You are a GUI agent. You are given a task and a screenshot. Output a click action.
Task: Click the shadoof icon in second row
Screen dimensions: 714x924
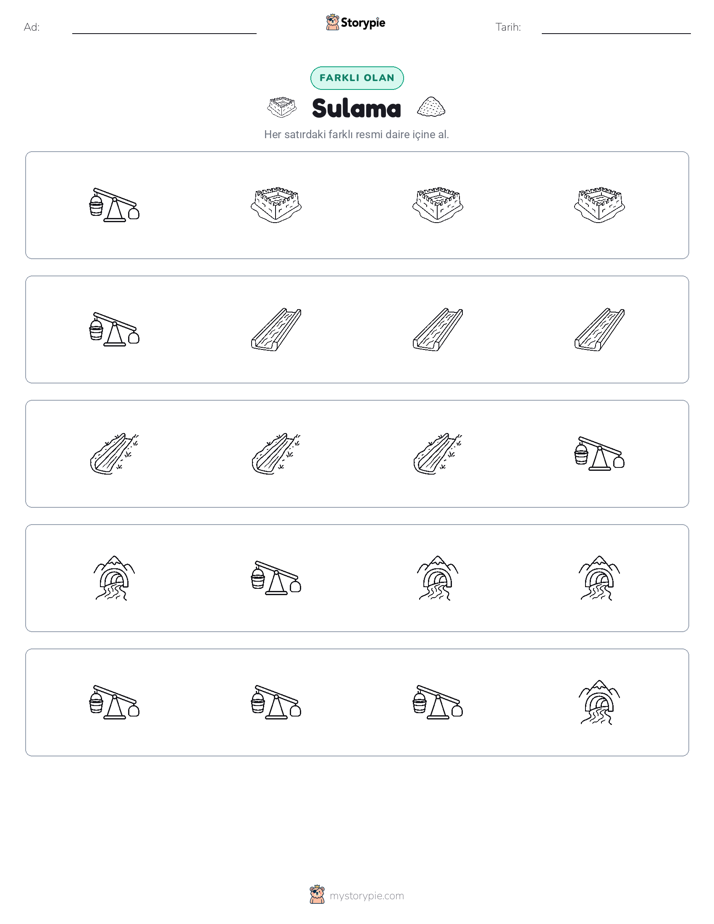click(114, 329)
